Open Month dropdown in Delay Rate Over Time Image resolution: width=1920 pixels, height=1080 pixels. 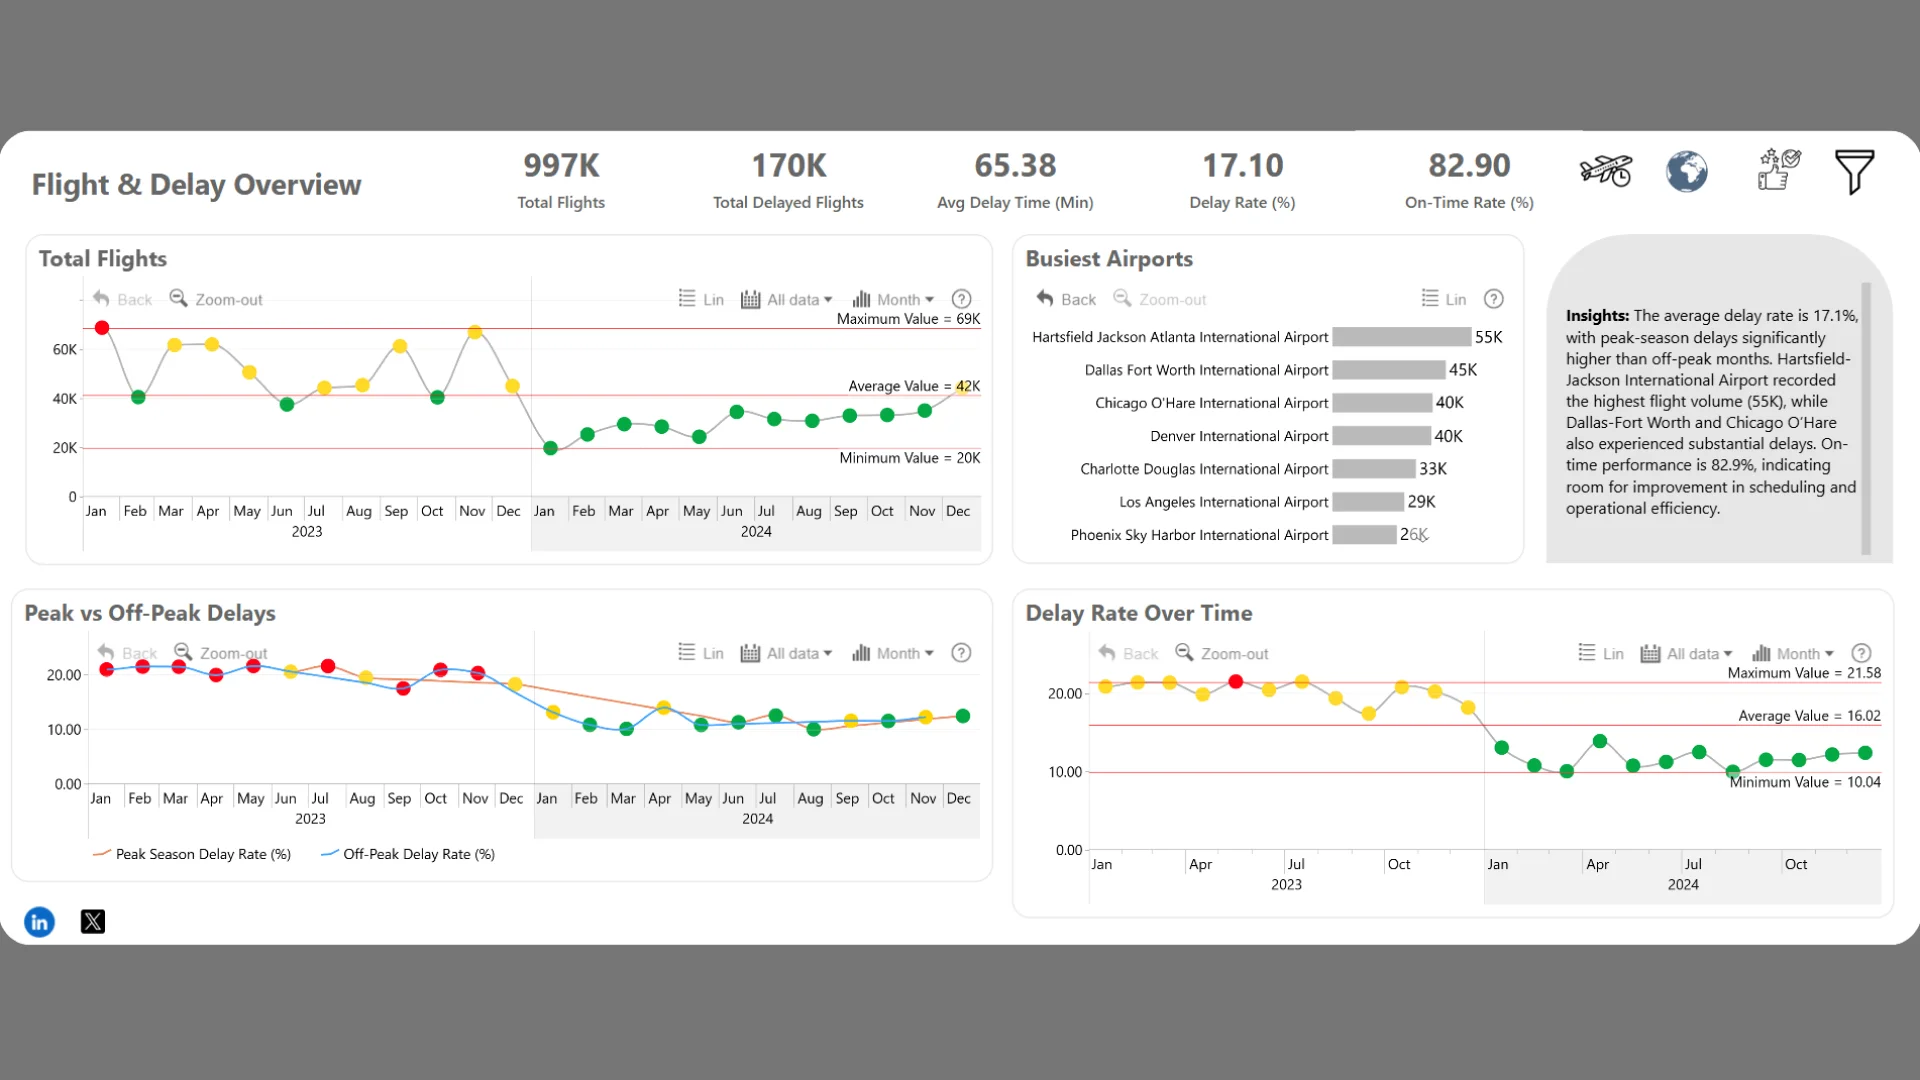click(1793, 653)
